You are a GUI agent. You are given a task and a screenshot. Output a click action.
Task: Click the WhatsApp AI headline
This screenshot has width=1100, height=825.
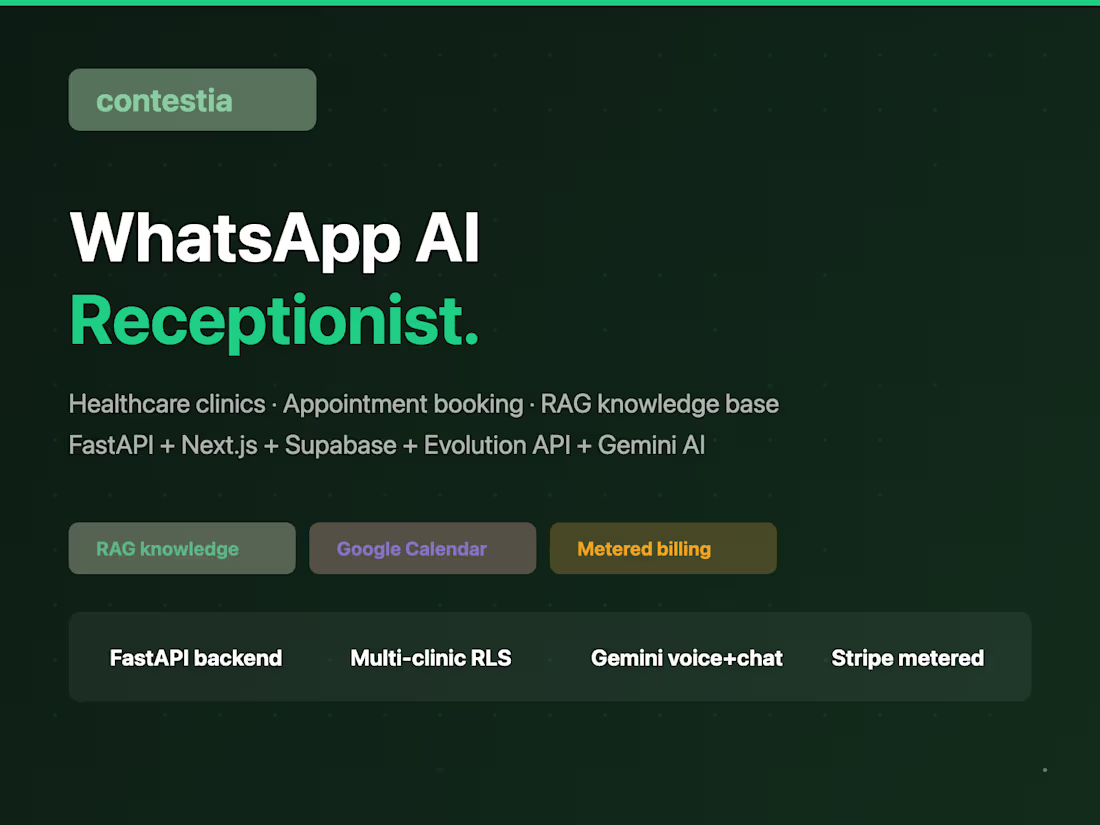pyautogui.click(x=274, y=238)
